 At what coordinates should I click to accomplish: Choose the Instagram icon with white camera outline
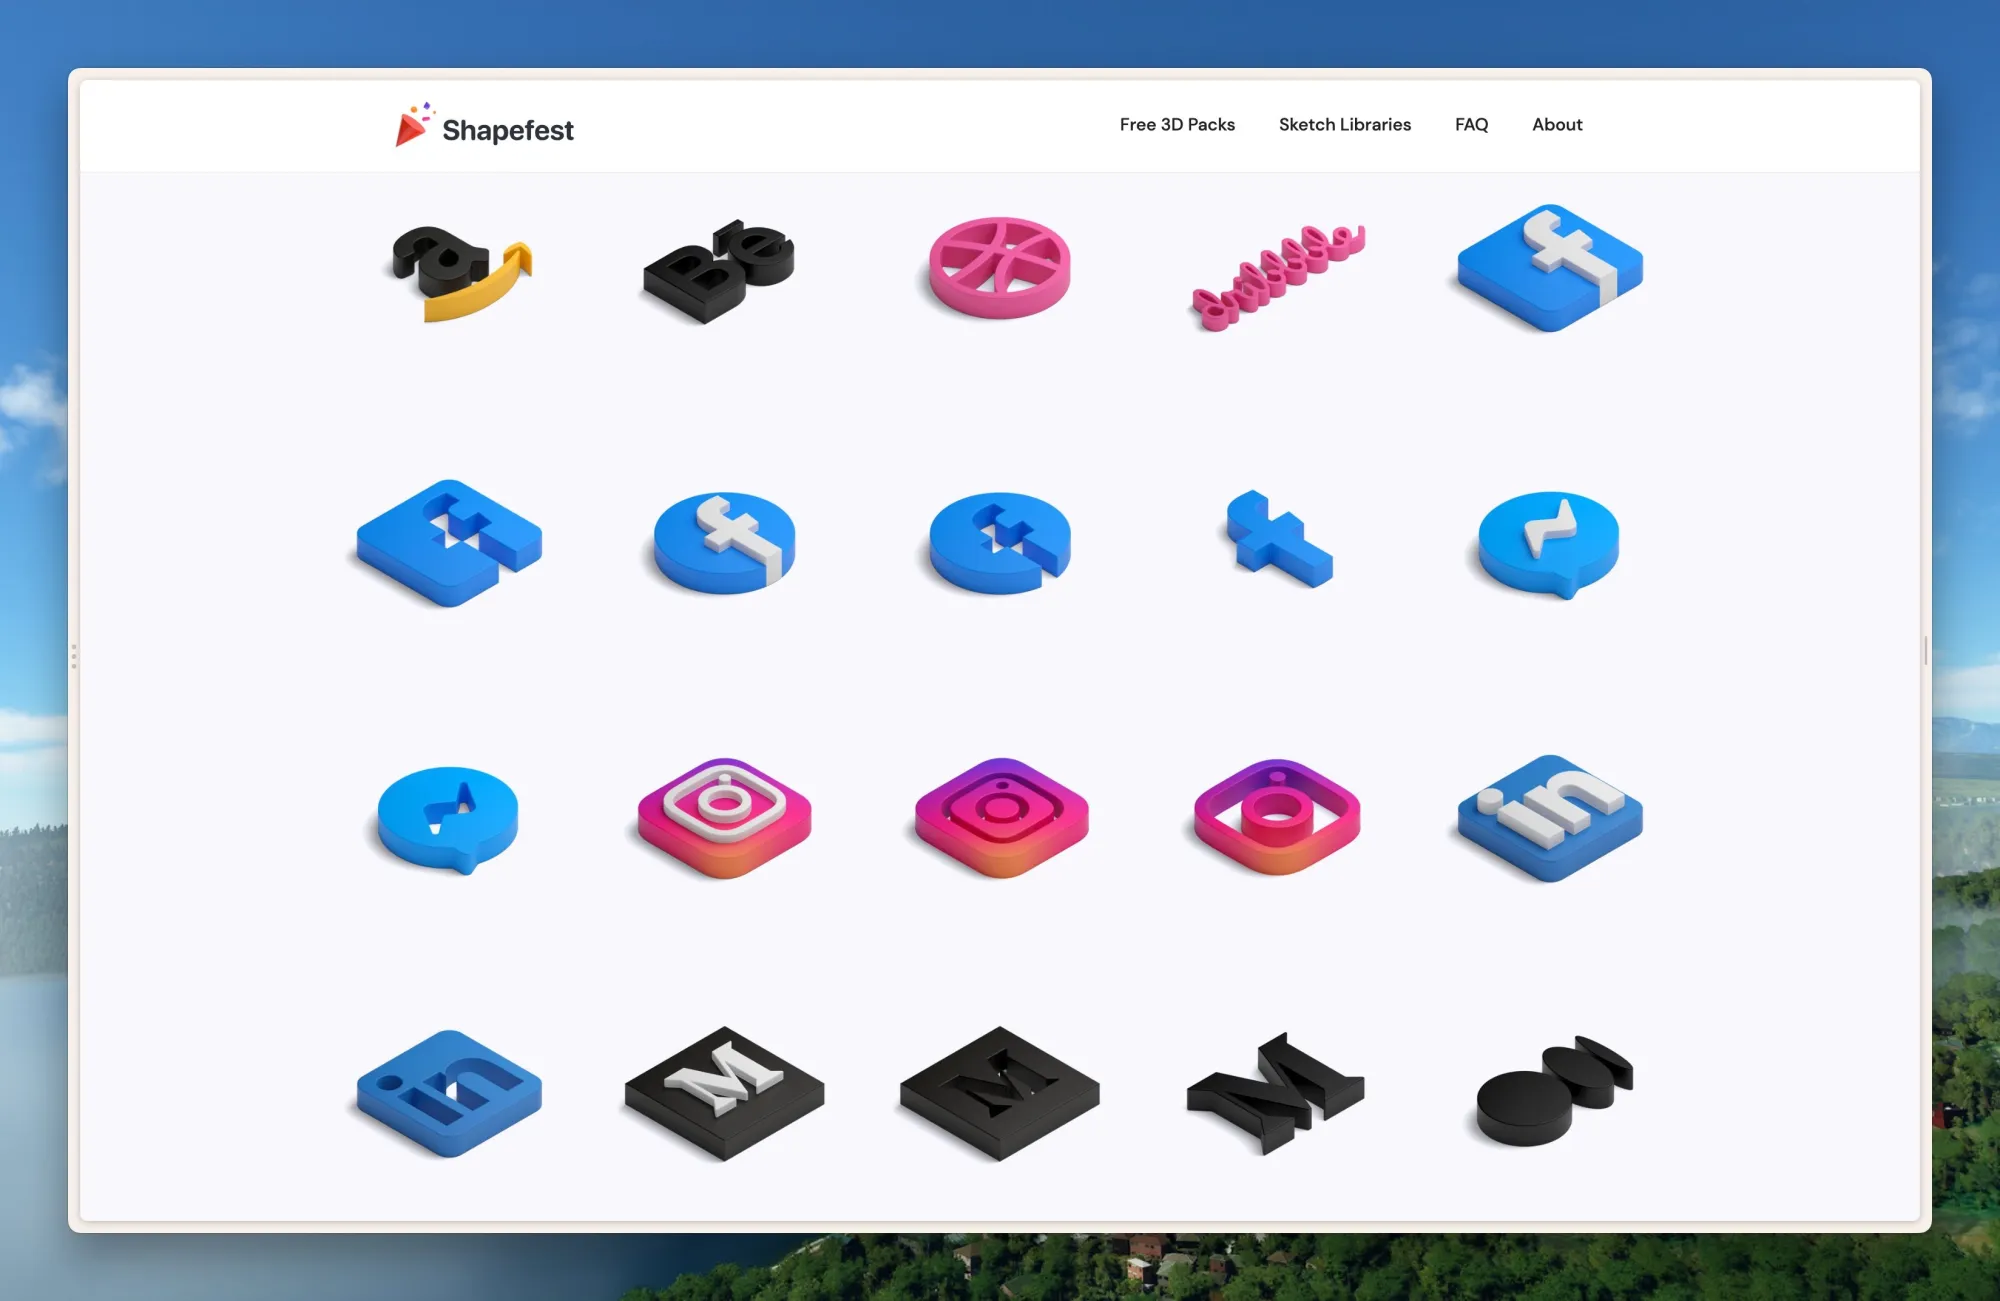tap(724, 817)
